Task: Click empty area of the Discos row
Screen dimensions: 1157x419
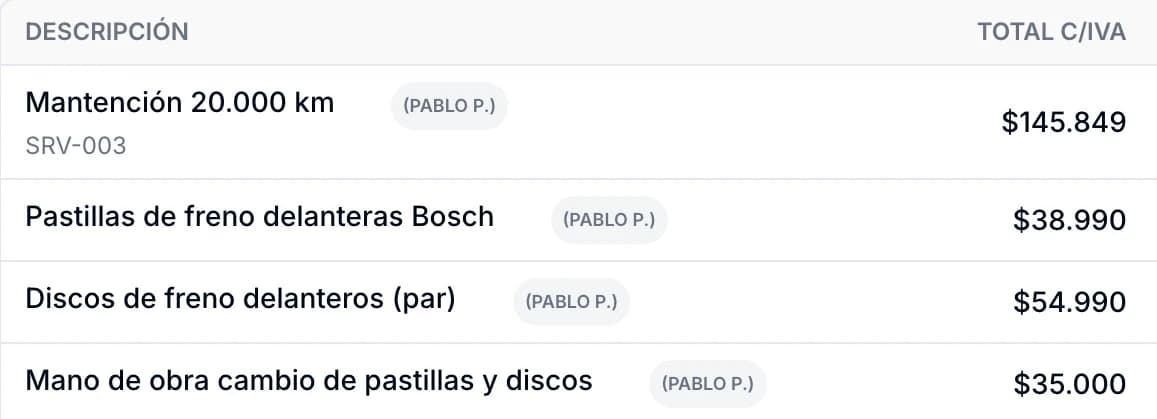Action: [x=812, y=302]
